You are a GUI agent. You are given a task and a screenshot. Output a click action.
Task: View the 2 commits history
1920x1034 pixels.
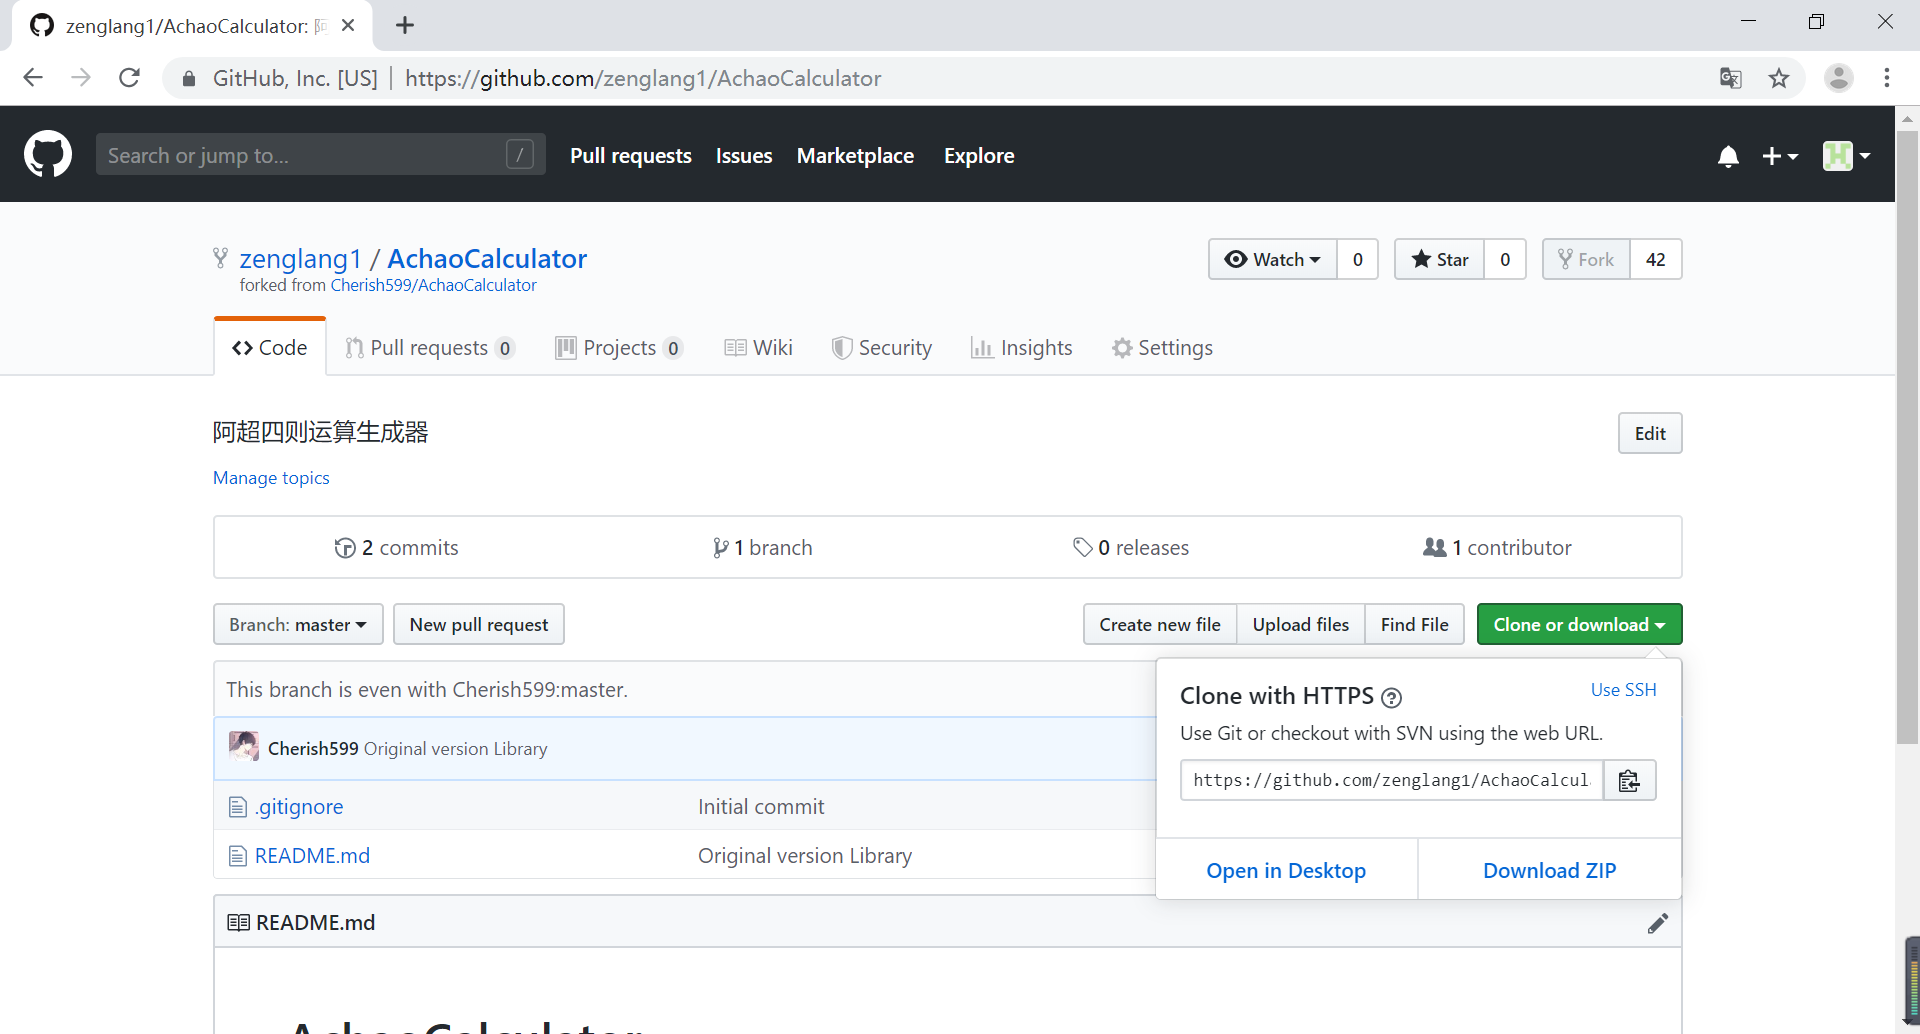click(x=396, y=548)
